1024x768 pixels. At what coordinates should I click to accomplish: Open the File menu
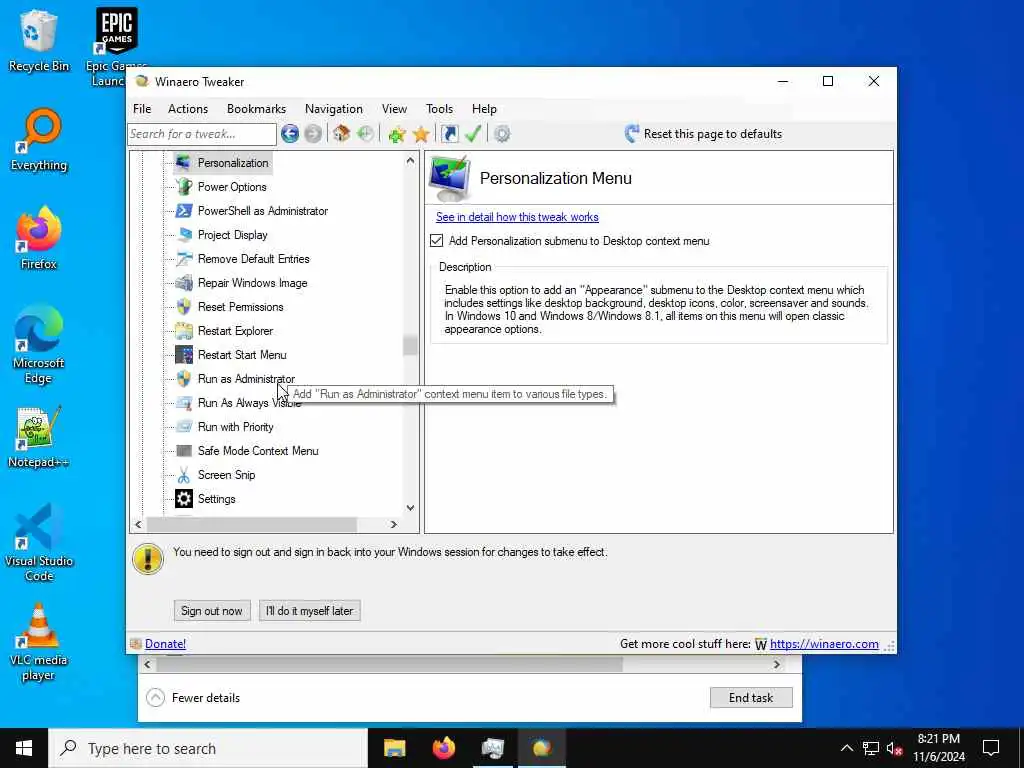point(142,109)
